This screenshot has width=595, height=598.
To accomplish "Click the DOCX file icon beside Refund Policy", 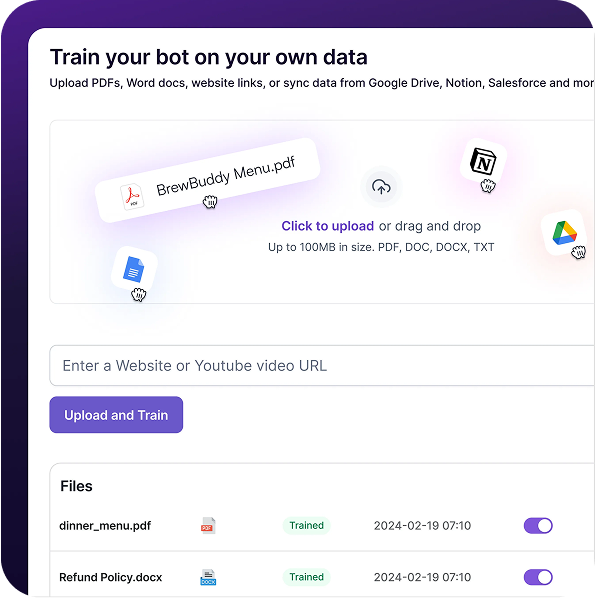I will point(208,577).
